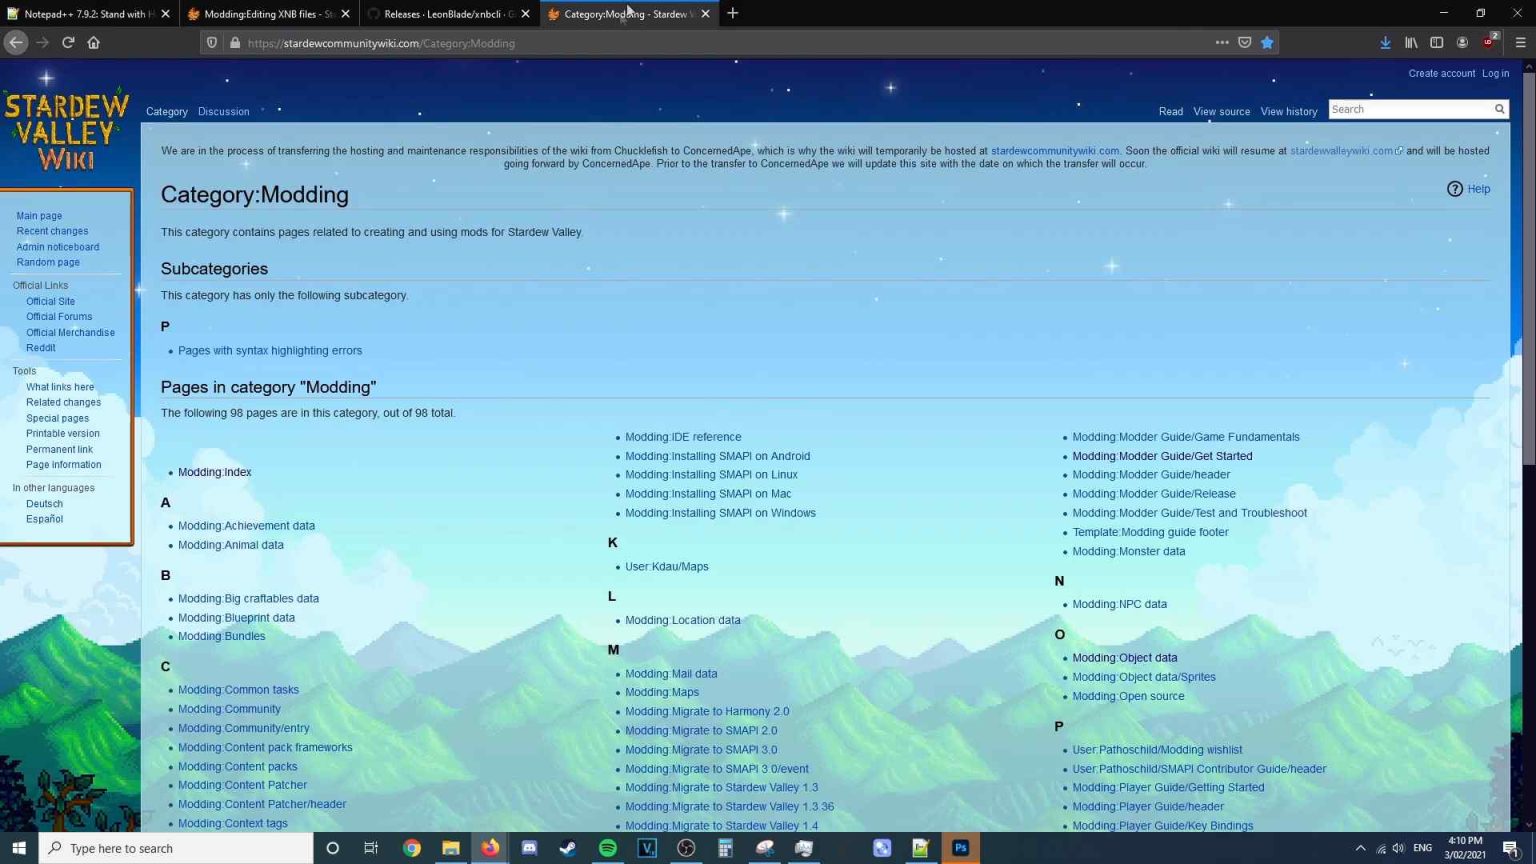Open Spotify from the taskbar
Image resolution: width=1536 pixels, height=864 pixels.
tap(607, 848)
